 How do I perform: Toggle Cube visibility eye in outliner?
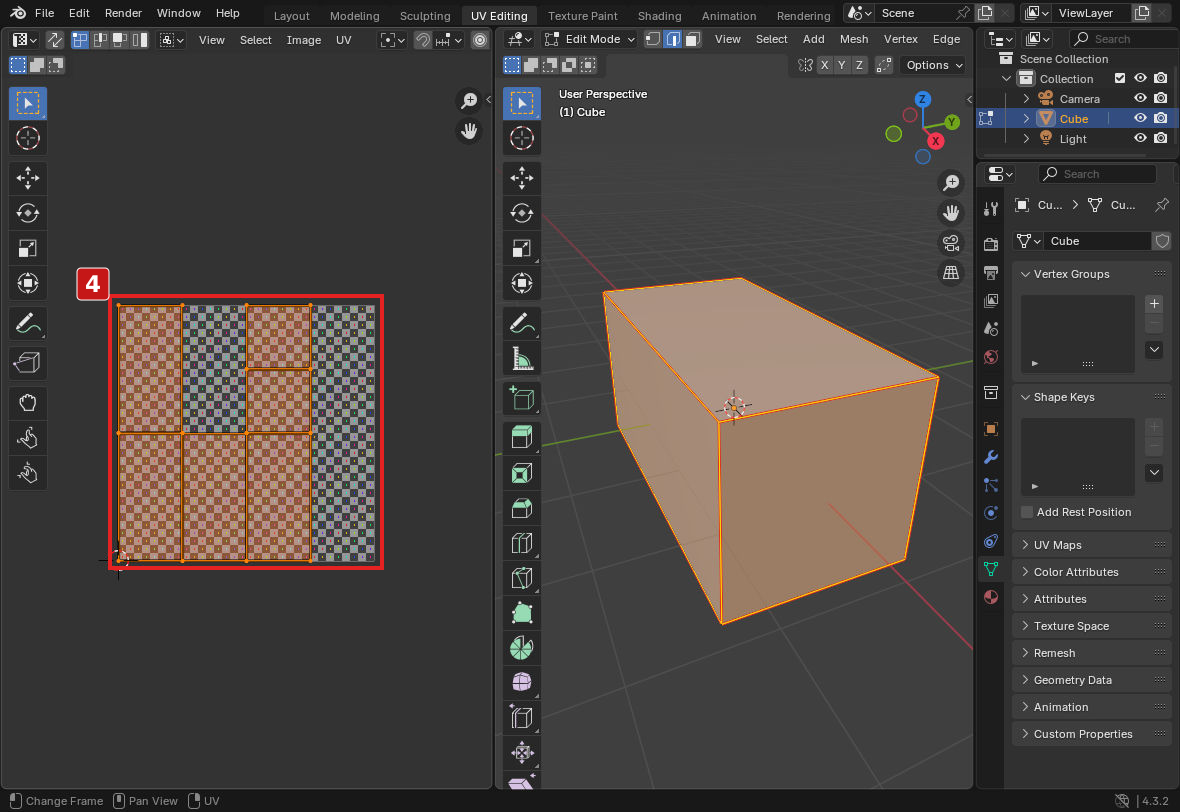coord(1140,119)
